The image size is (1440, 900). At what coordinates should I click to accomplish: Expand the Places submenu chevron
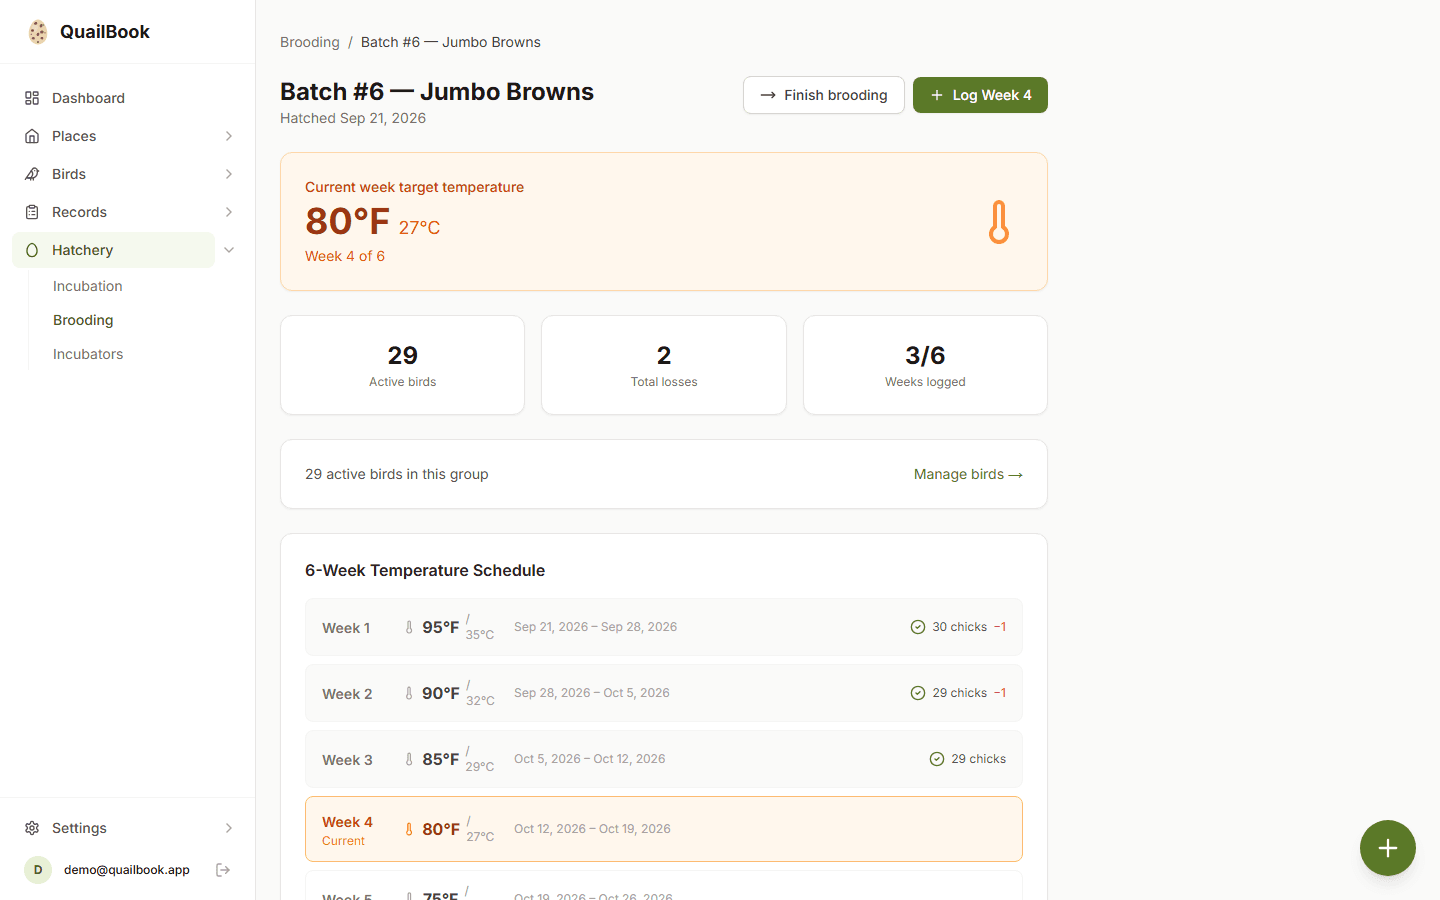[x=229, y=136]
